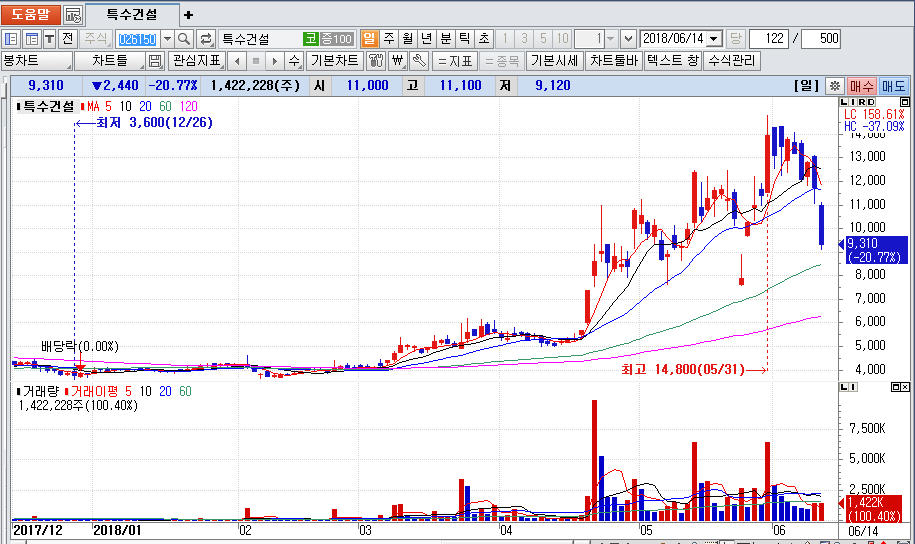Image resolution: width=915 pixels, height=544 pixels.
Task: Click the 매수 buy button
Action: coord(862,86)
